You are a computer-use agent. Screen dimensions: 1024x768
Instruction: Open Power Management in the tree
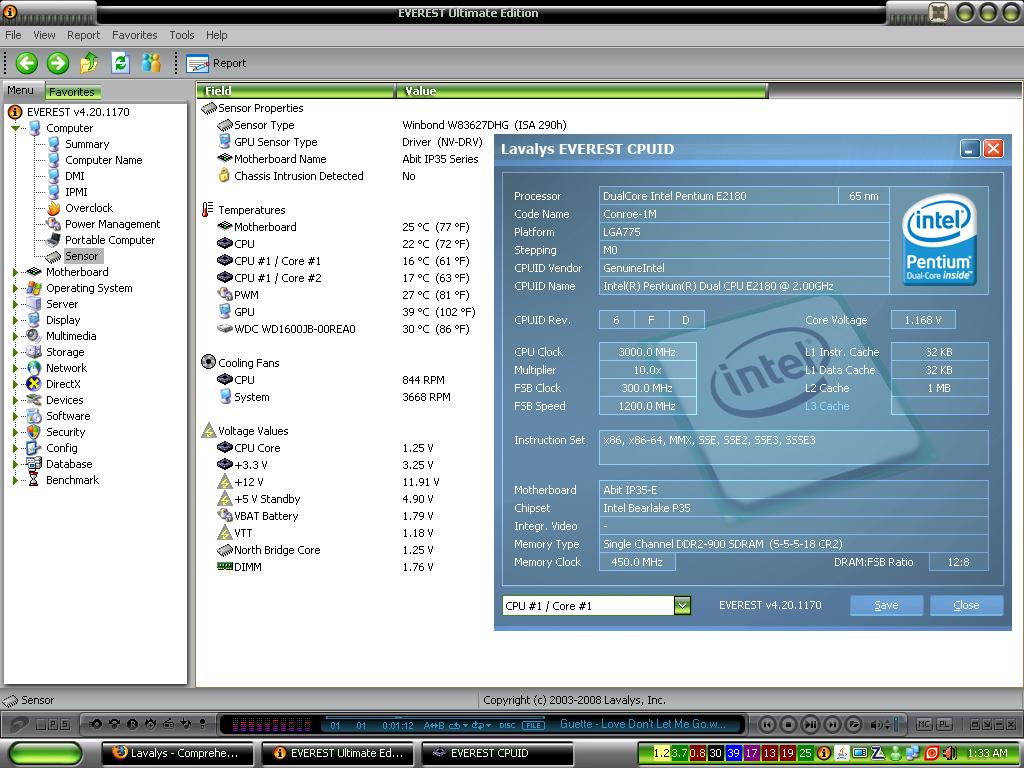[112, 224]
